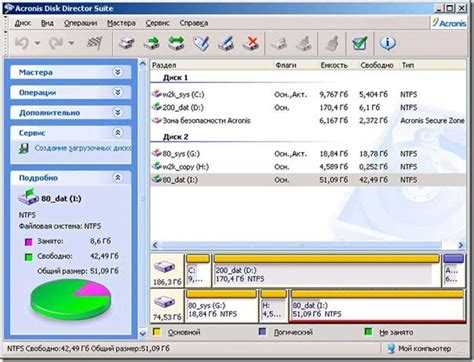Select the 200_dat (D:) partition row

point(308,107)
